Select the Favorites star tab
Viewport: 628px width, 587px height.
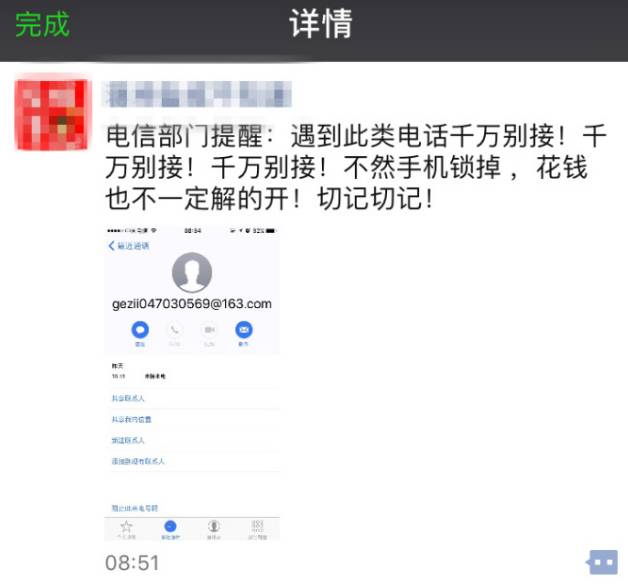(127, 529)
